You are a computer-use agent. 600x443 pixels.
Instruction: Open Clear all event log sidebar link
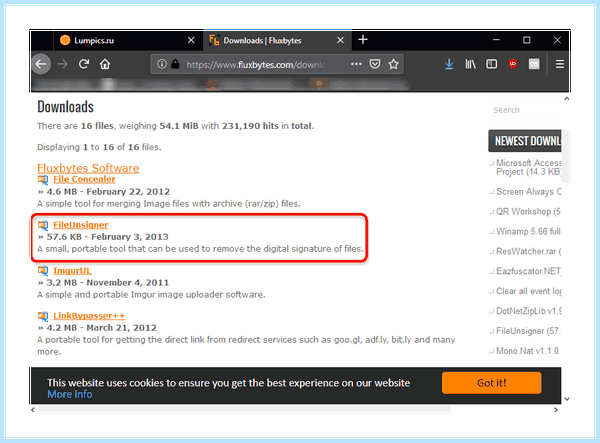point(528,291)
